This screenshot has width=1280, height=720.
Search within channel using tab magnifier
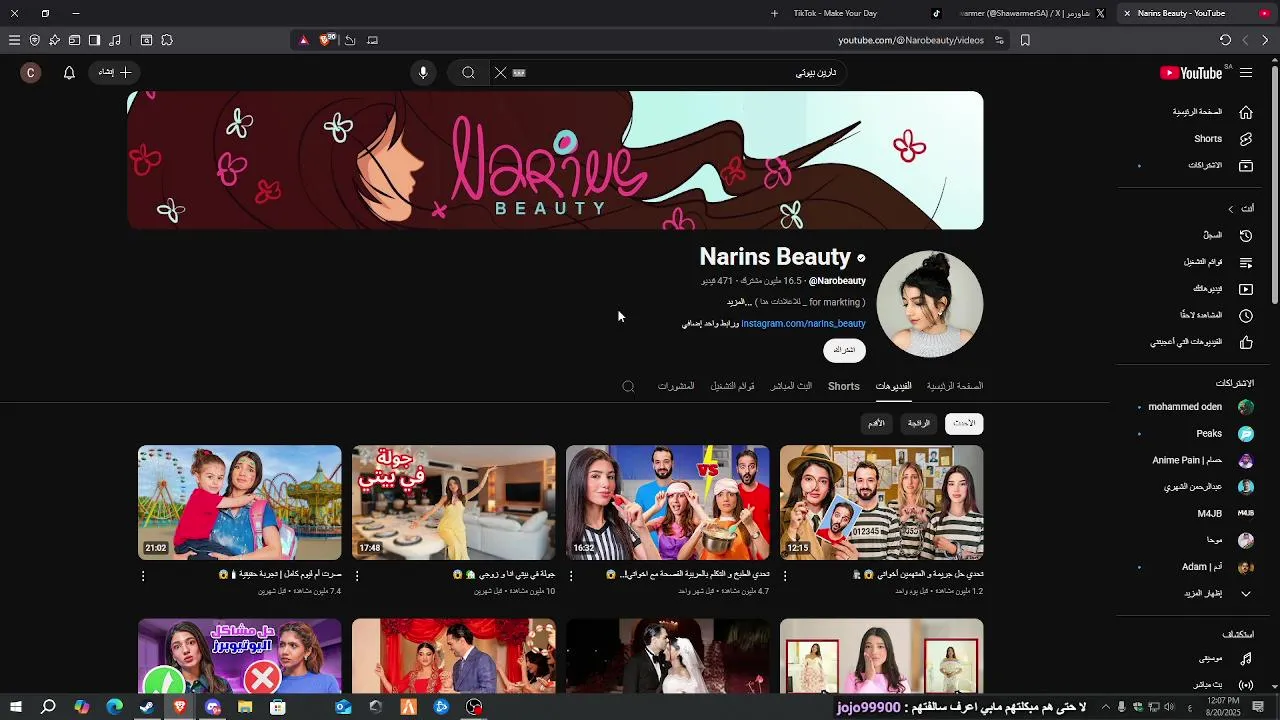(628, 386)
